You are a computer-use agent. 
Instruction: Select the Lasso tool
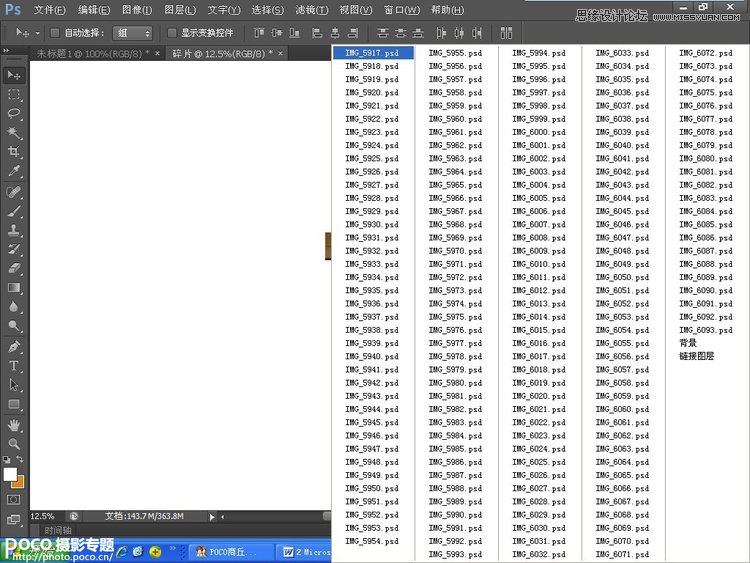(14, 114)
